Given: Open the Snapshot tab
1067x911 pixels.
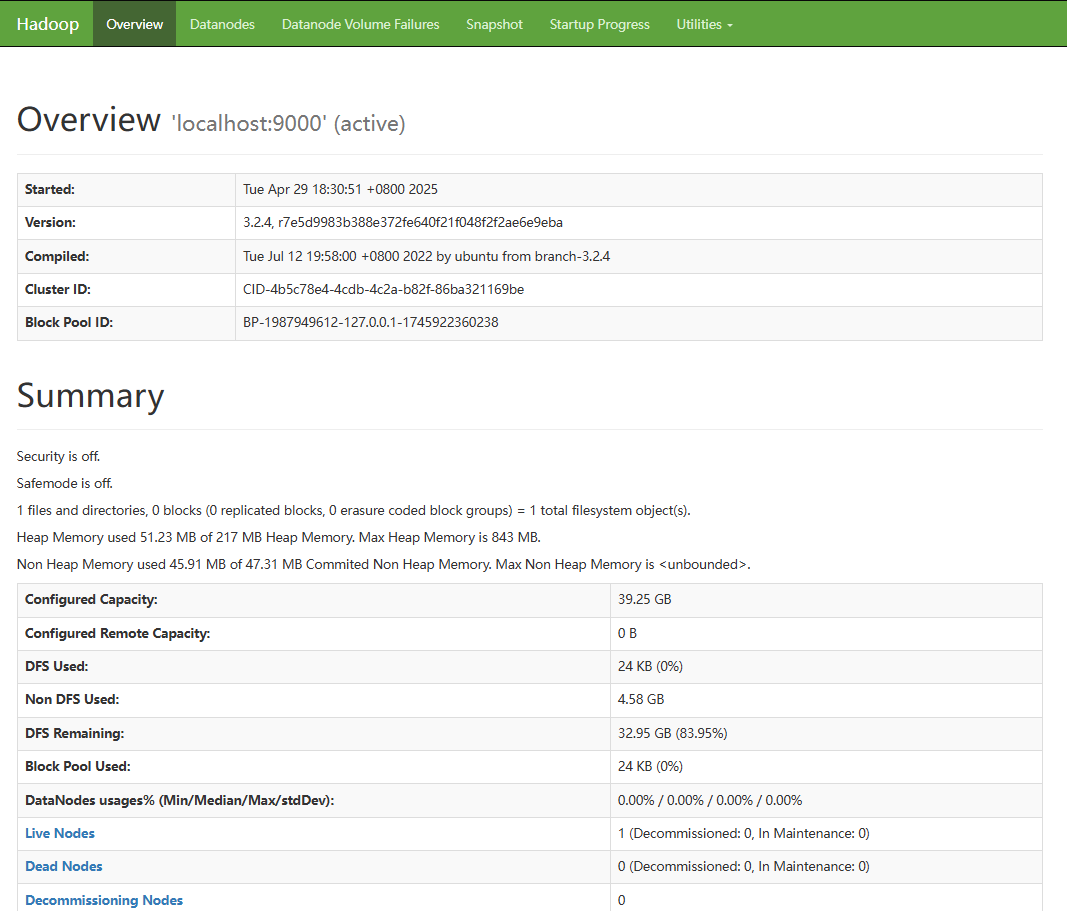Looking at the screenshot, I should click(x=494, y=24).
